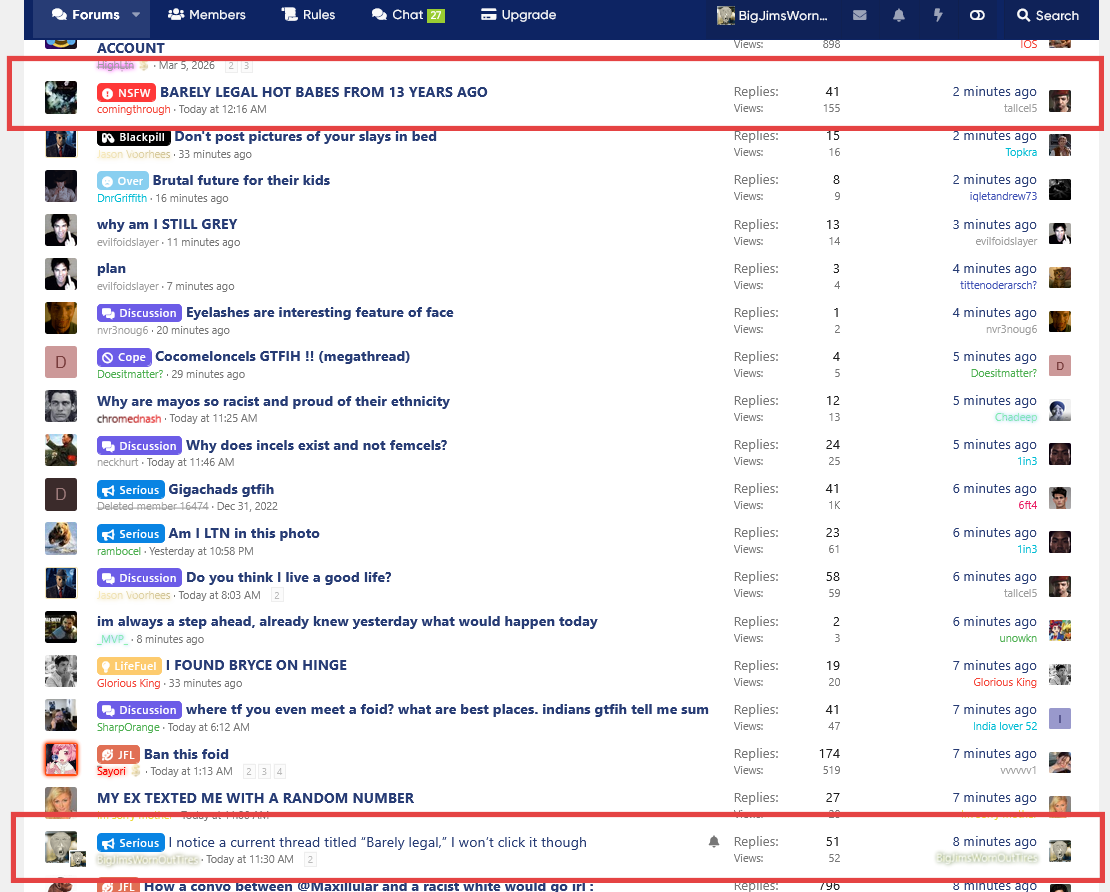Expand the Forums dropdown arrow
Screen dimensions: 1110x892
tap(137, 15)
